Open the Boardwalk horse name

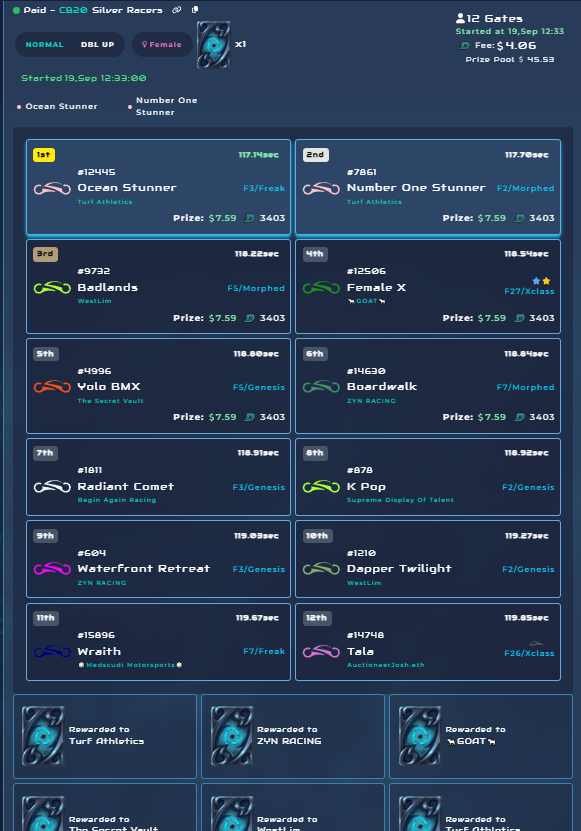[x=382, y=386]
